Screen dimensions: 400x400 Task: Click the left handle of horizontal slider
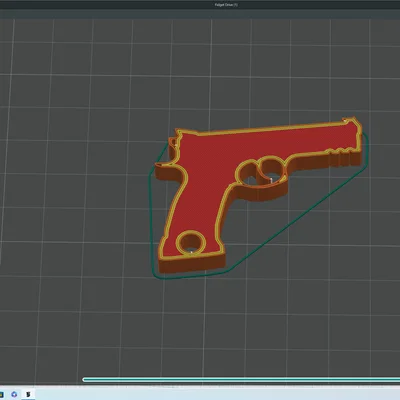[84, 380]
